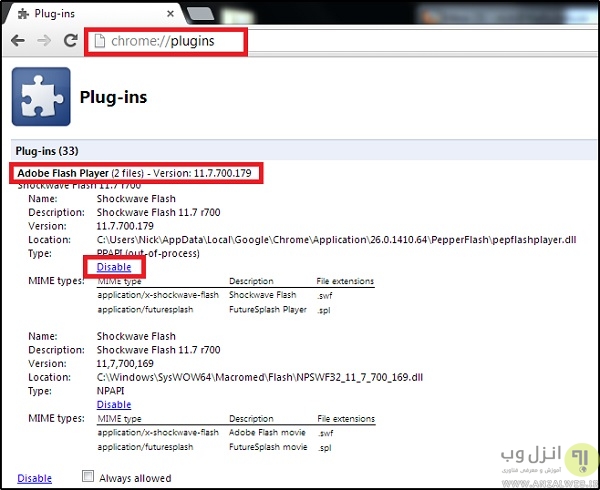This screenshot has height=490, width=600.
Task: Click the Plug-ins page title heading
Action: (114, 99)
